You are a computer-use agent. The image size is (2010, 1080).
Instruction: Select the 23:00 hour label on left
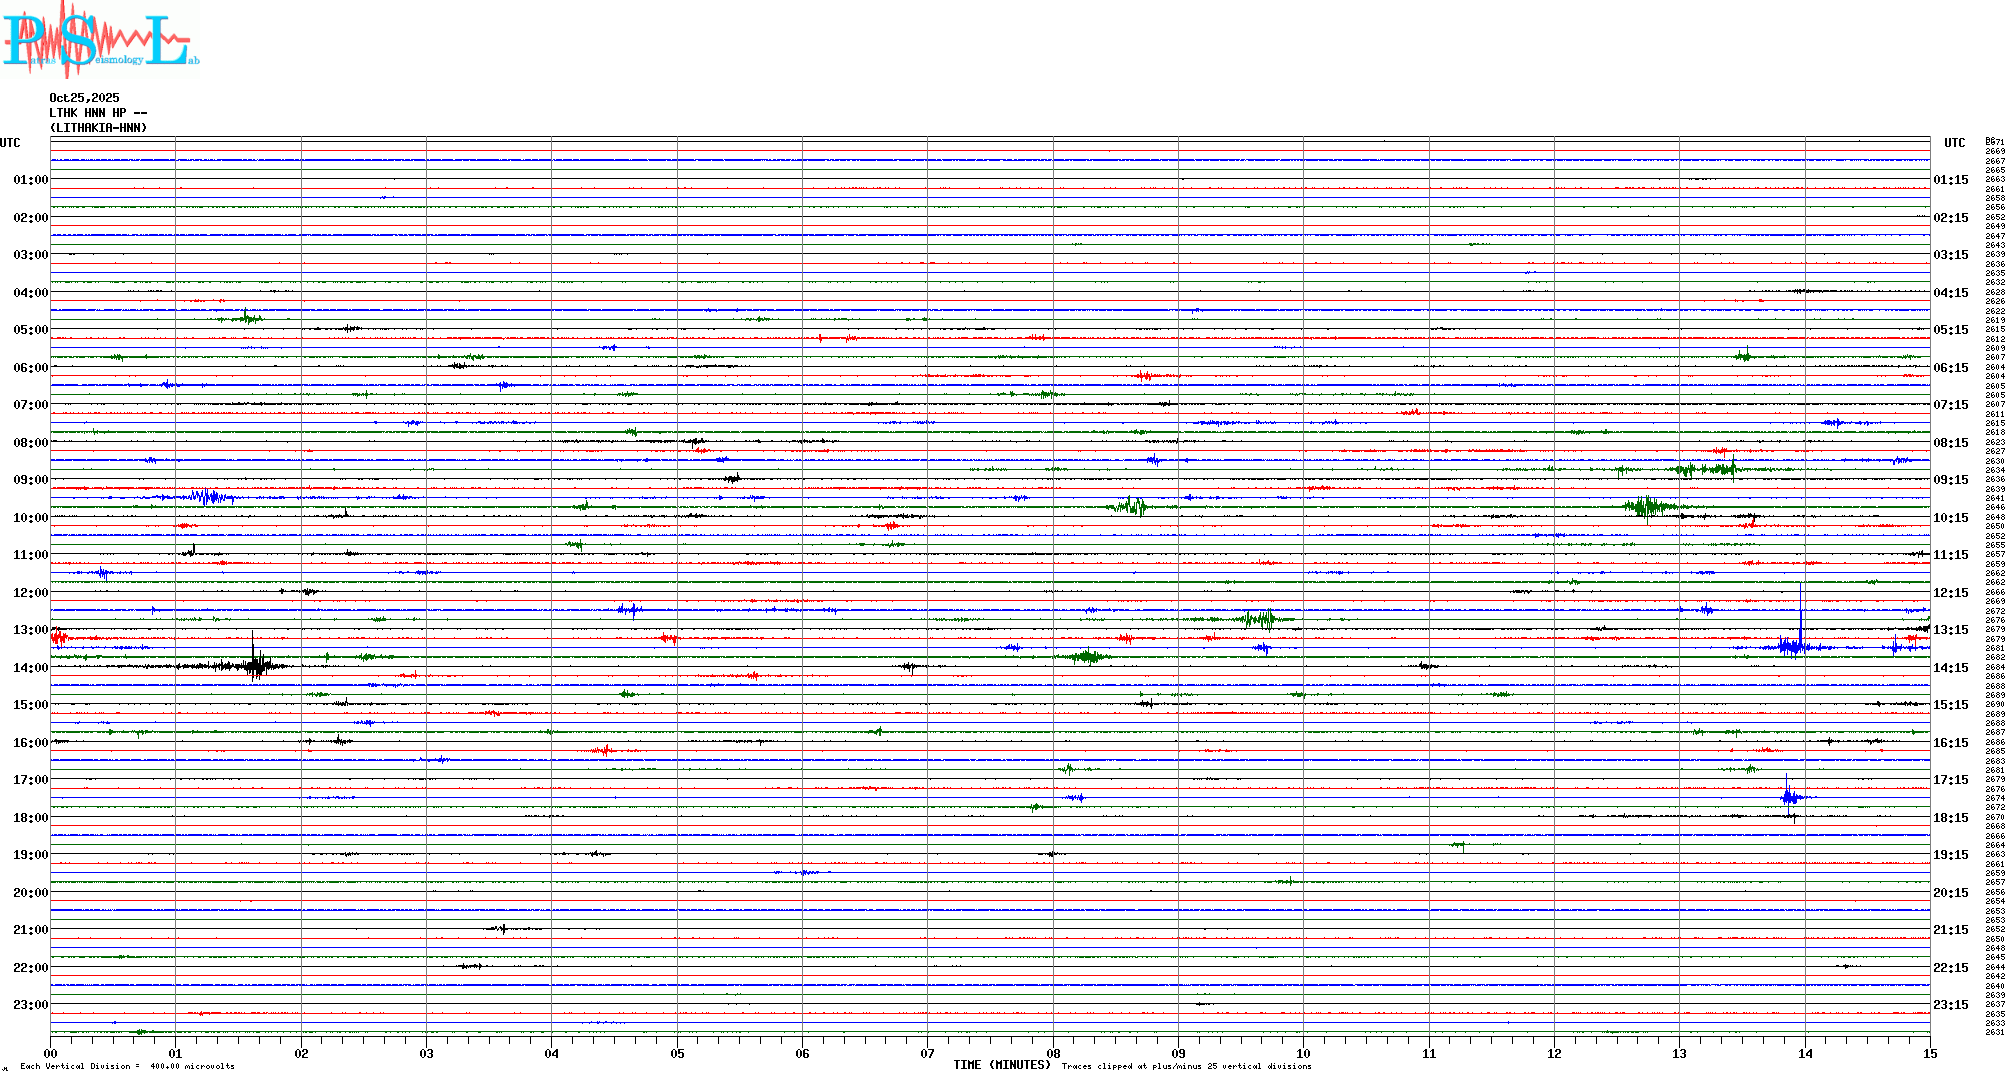pyautogui.click(x=30, y=1005)
